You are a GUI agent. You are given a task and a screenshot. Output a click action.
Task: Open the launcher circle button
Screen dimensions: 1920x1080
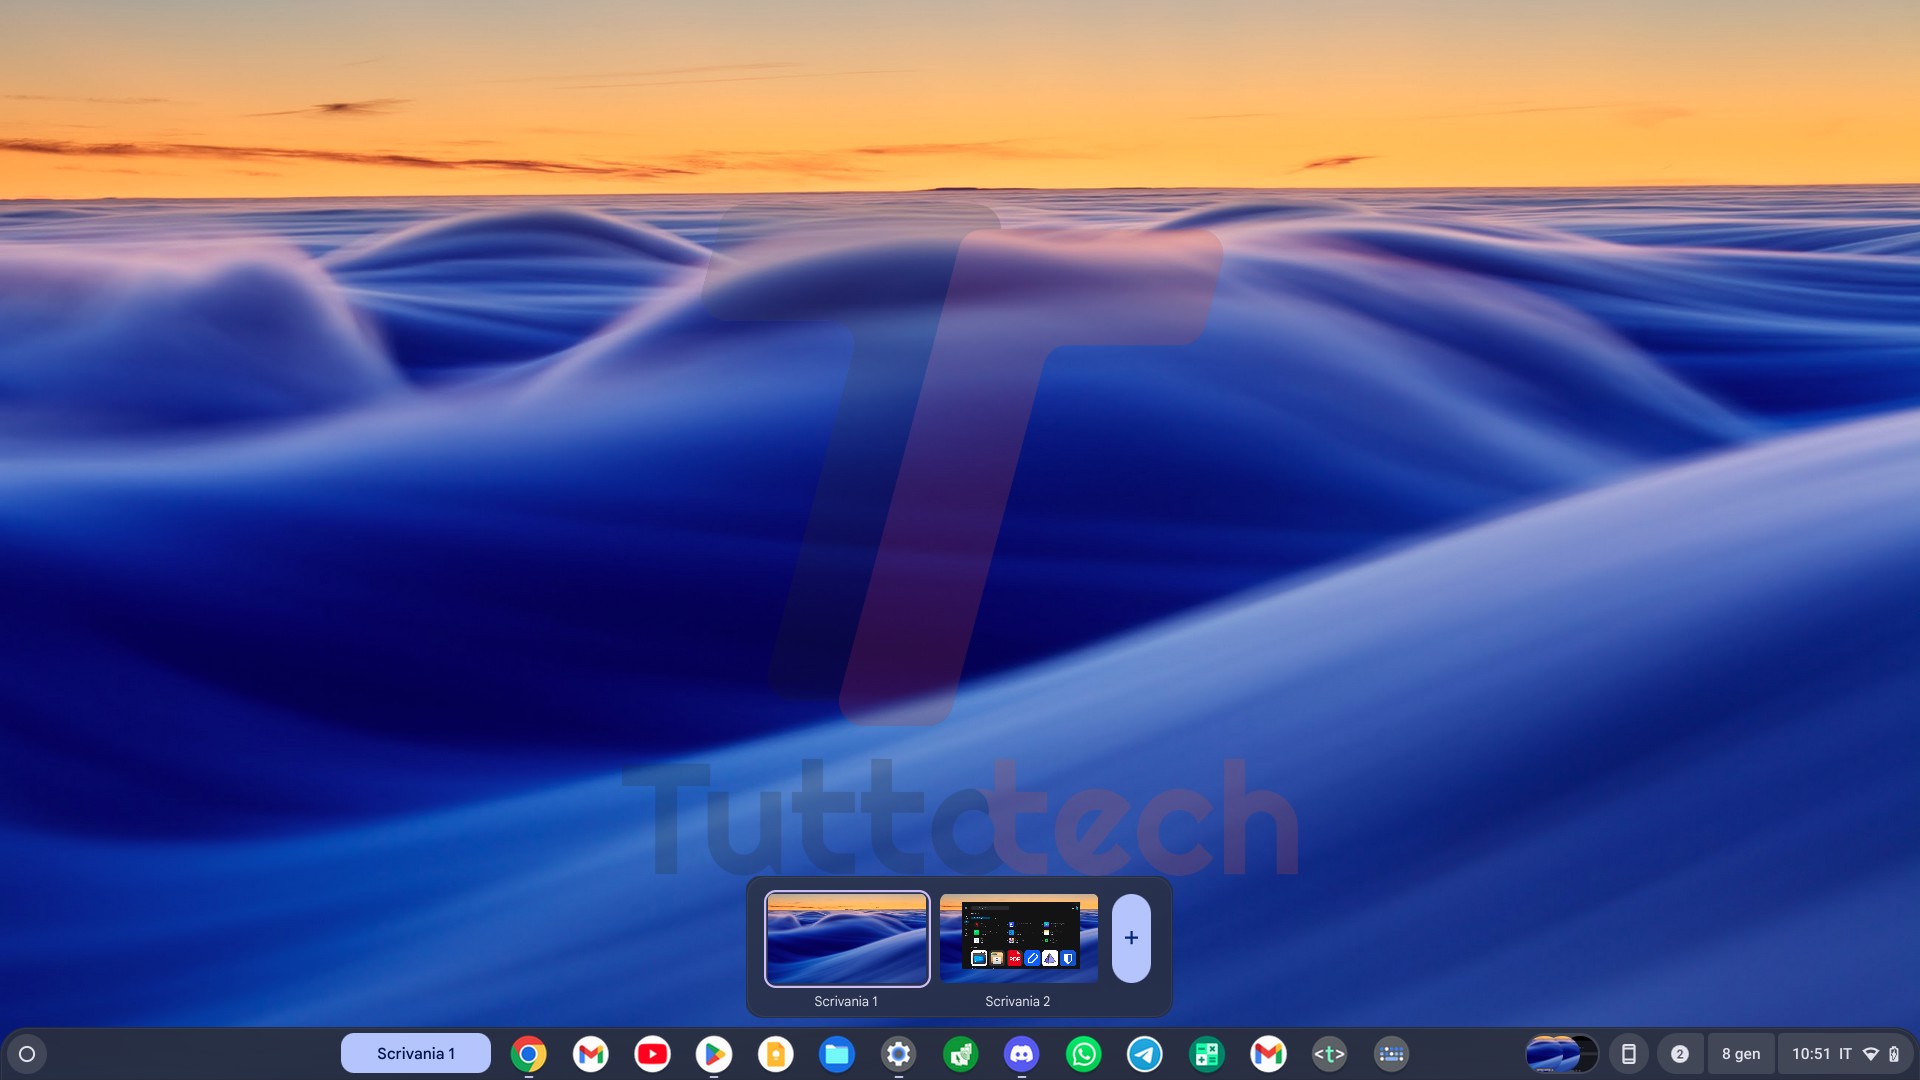(x=27, y=1054)
